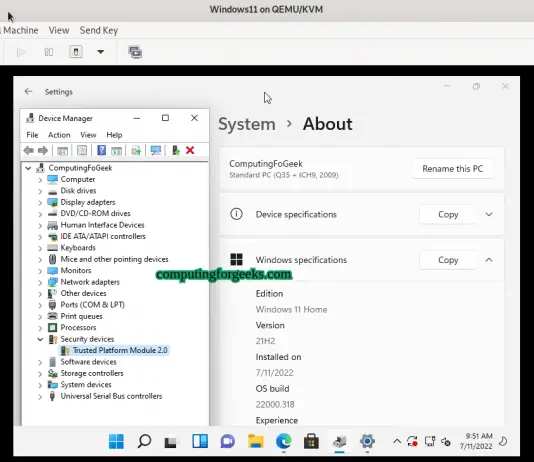
Task: Open the Help menu in Device Manager
Action: click(x=114, y=135)
